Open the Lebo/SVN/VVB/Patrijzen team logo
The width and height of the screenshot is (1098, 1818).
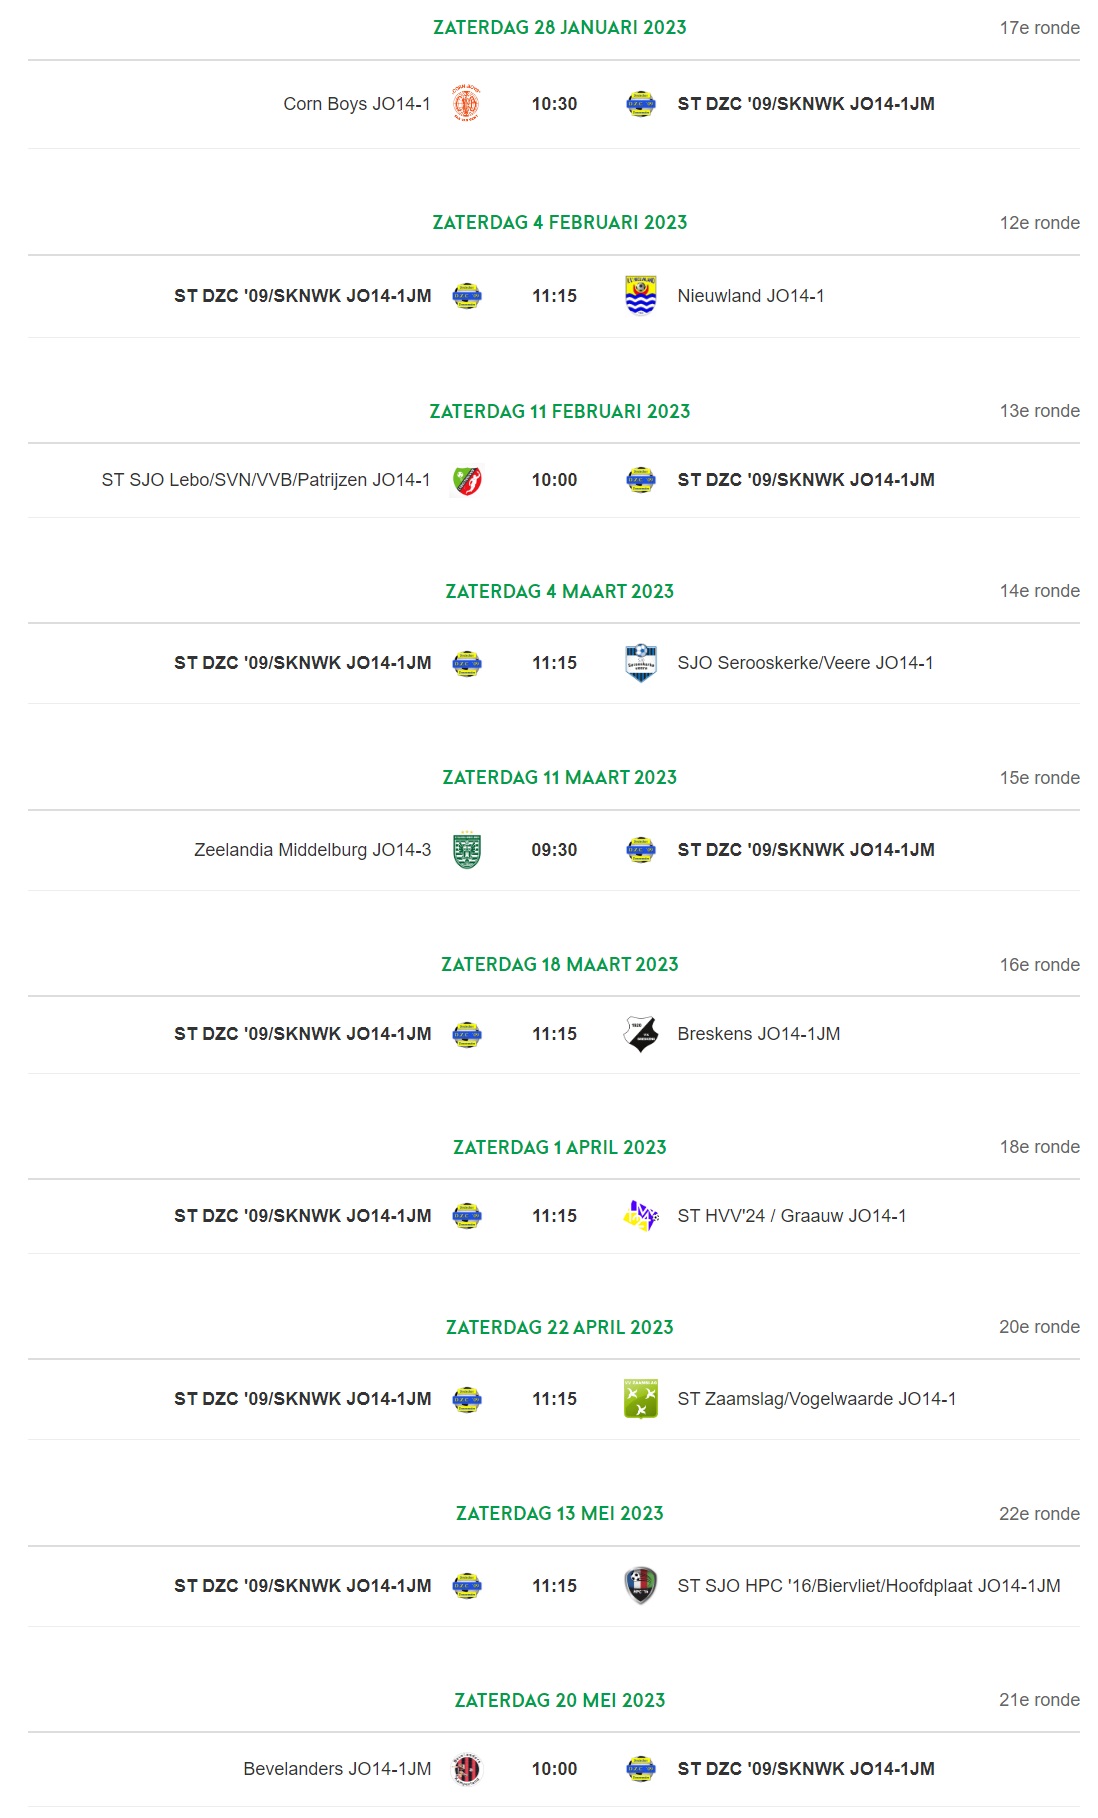pyautogui.click(x=467, y=480)
